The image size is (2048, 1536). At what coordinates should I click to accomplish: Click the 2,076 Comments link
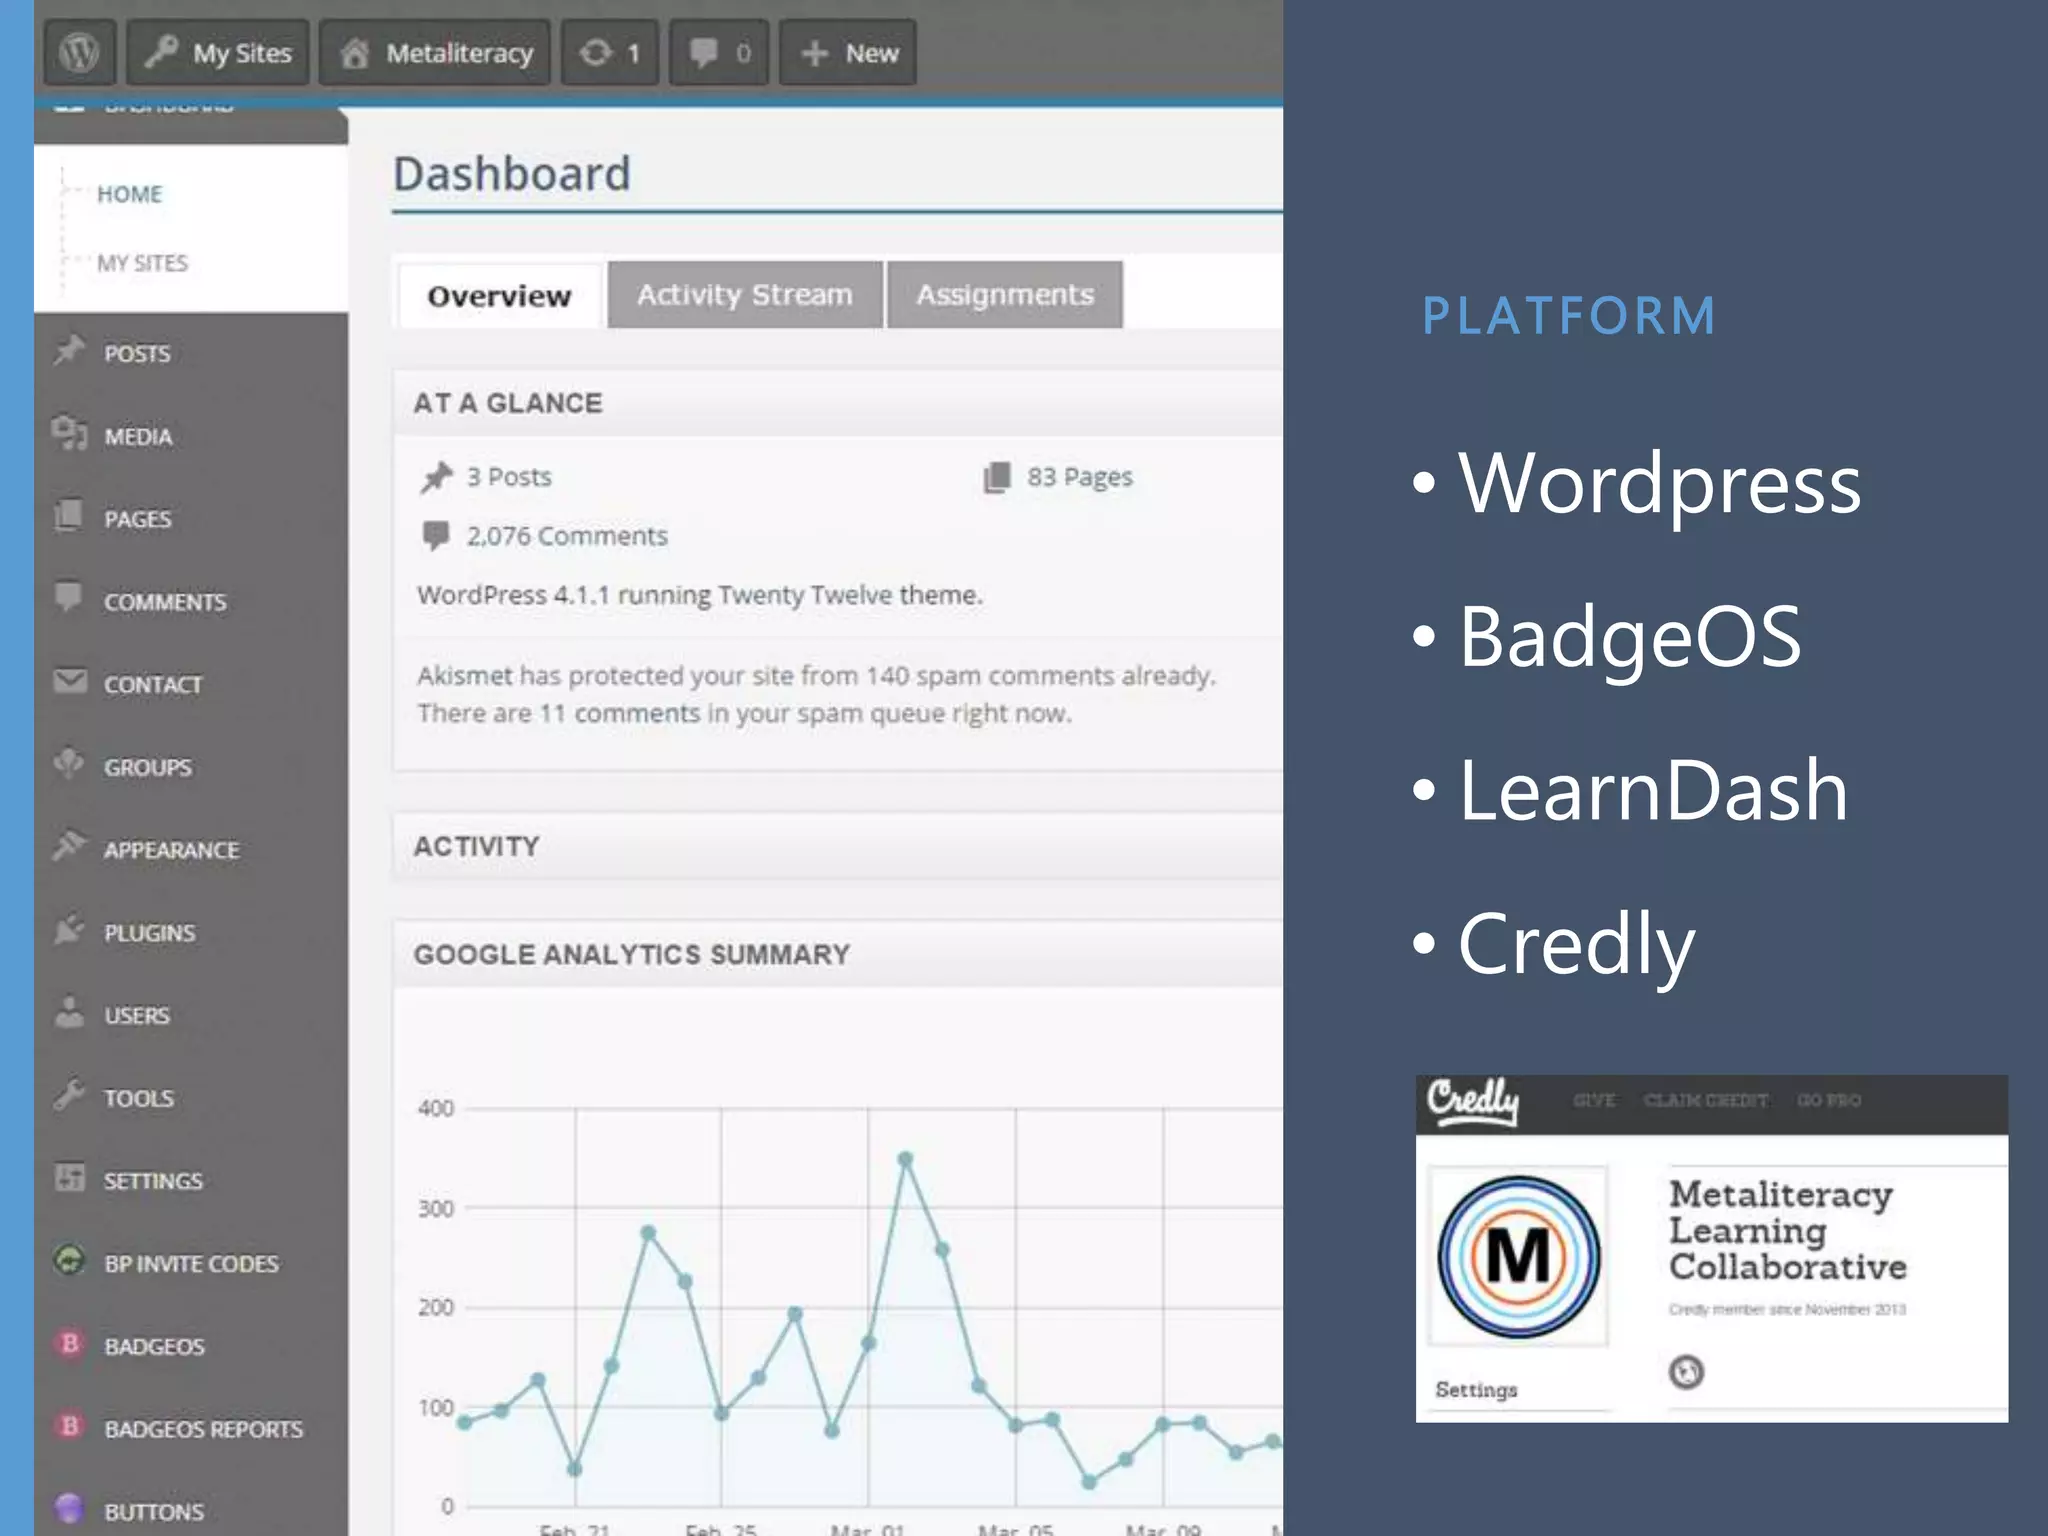(567, 536)
